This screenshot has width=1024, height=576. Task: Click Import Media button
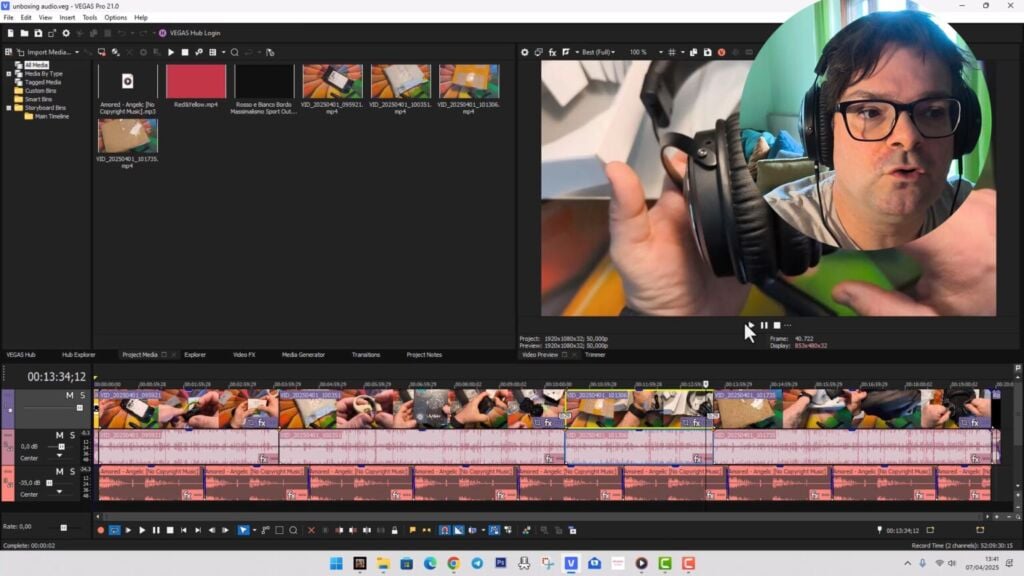coord(44,52)
